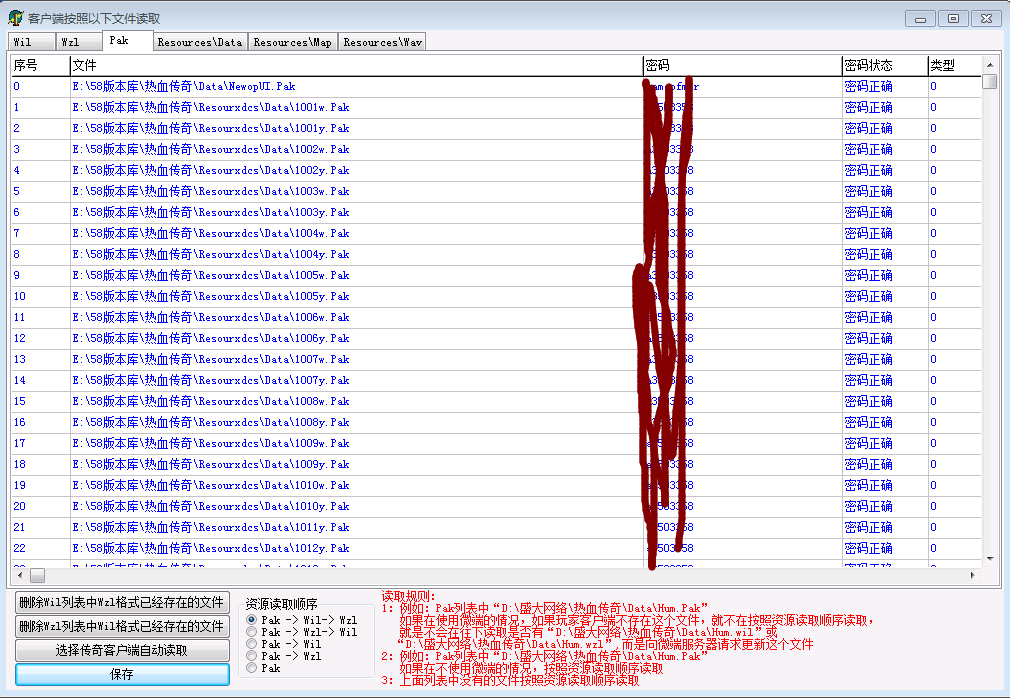Screen dimensions: 1010x698
Task: Switch to the Wzl tab
Action: 79,42
